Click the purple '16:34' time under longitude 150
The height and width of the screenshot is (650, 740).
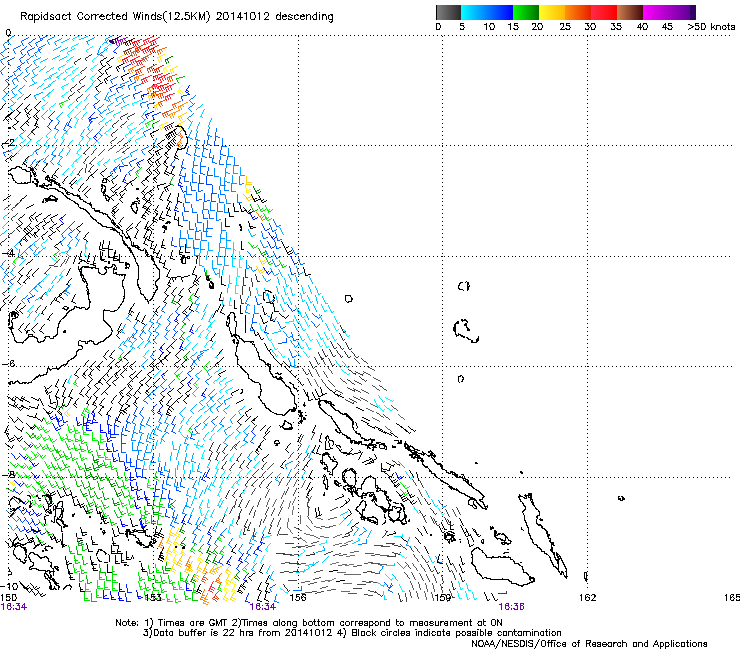(14, 607)
